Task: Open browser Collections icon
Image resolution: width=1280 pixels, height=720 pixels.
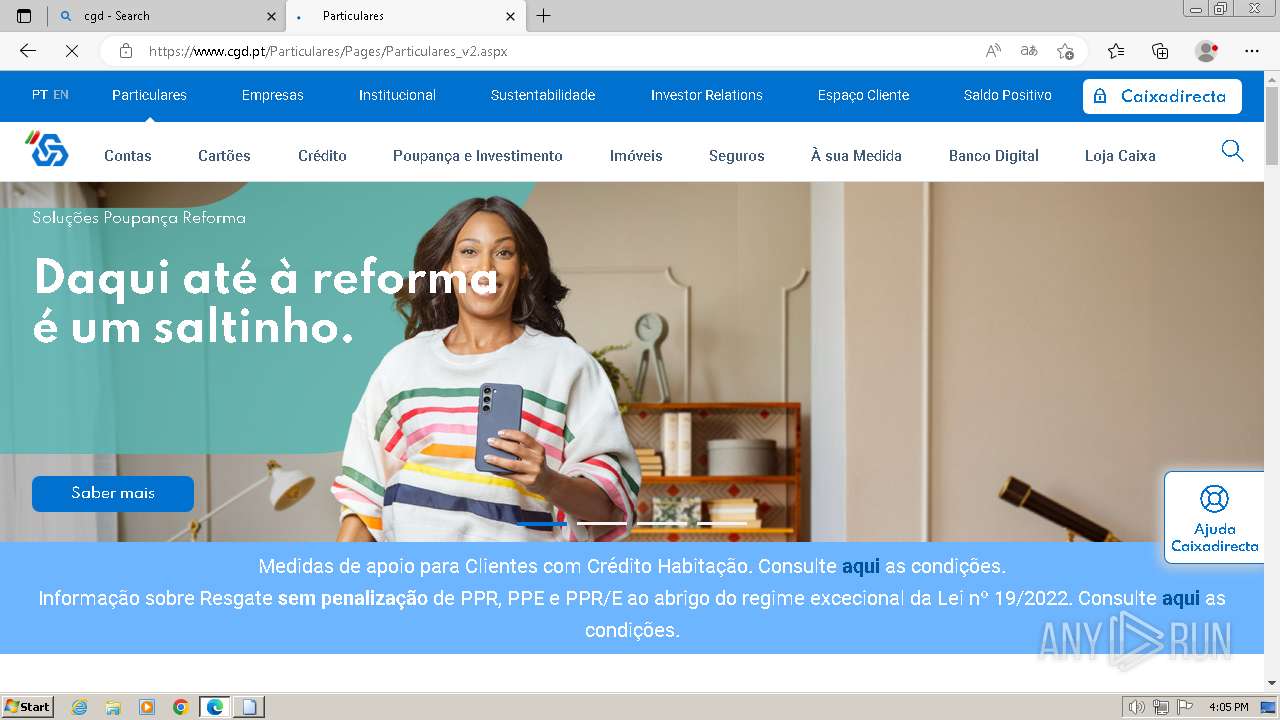Action: pyautogui.click(x=1160, y=51)
